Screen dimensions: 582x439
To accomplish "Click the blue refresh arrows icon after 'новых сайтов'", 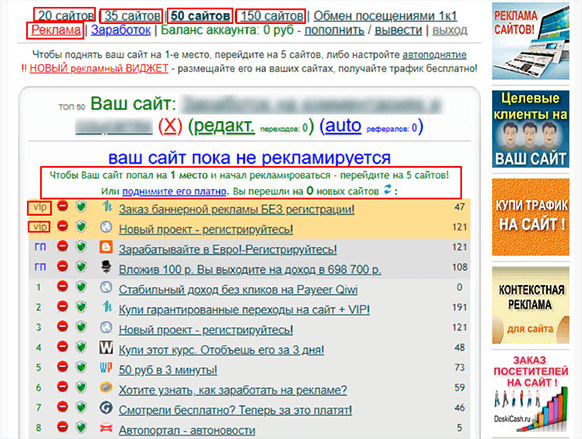I will (387, 189).
